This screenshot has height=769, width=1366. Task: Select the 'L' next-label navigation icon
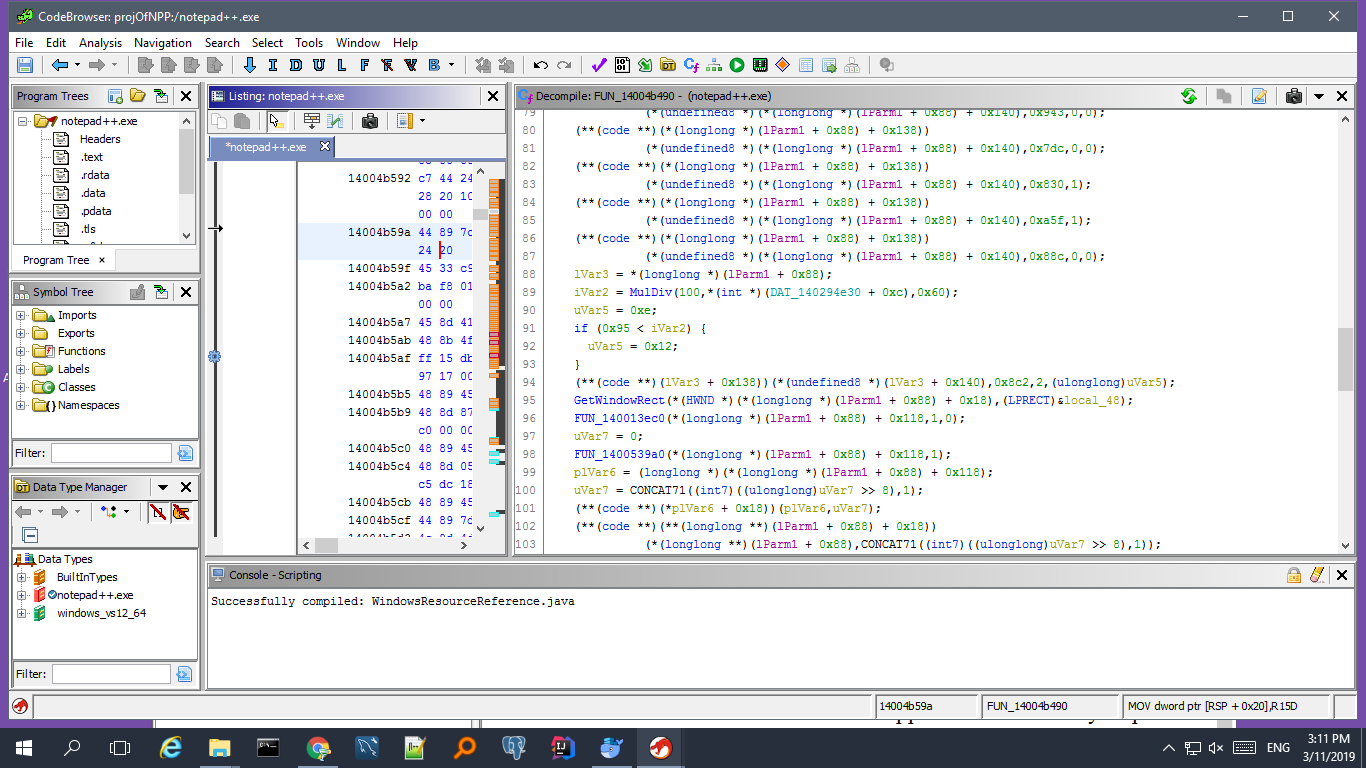tap(341, 65)
